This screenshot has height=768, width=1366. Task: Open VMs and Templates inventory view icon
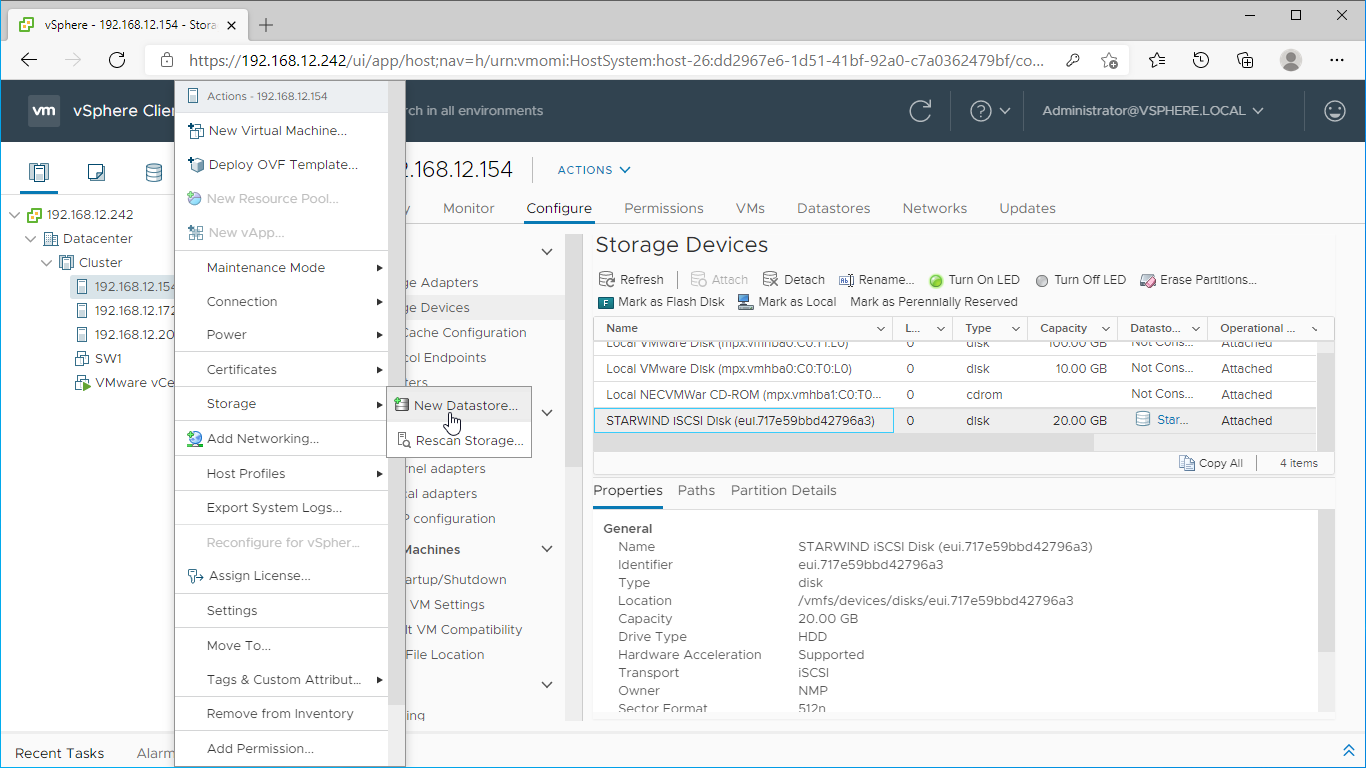coord(96,172)
